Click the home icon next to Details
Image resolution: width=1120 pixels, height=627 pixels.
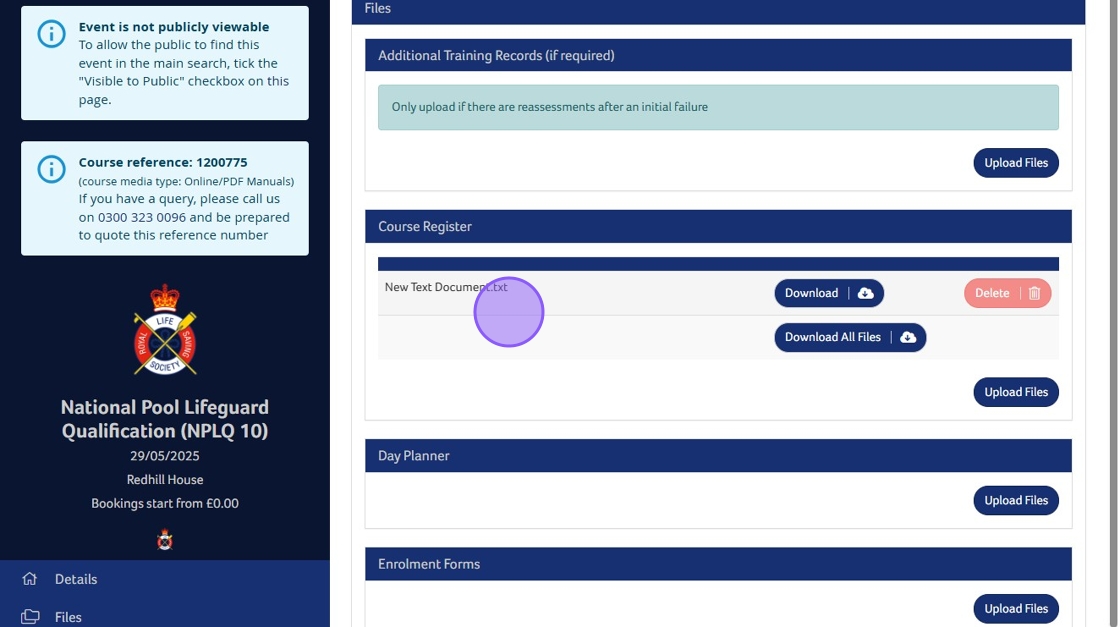29,578
